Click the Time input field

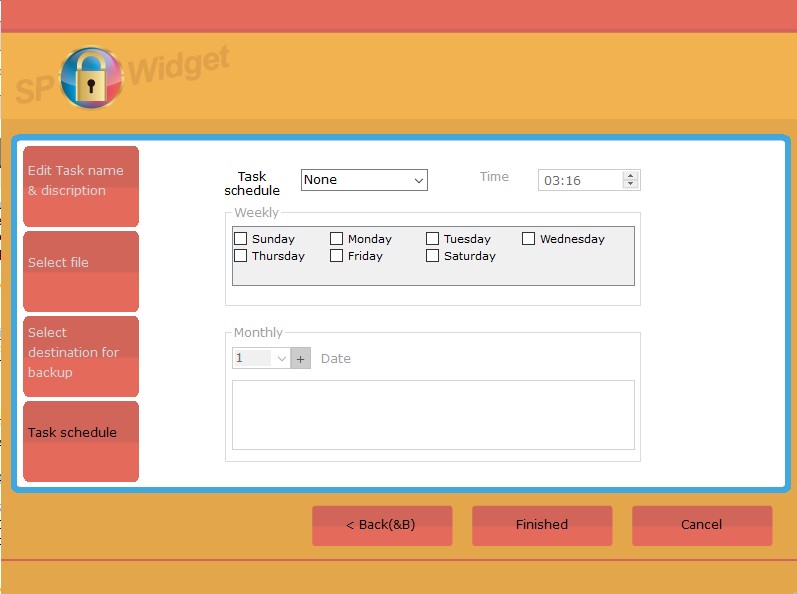580,181
